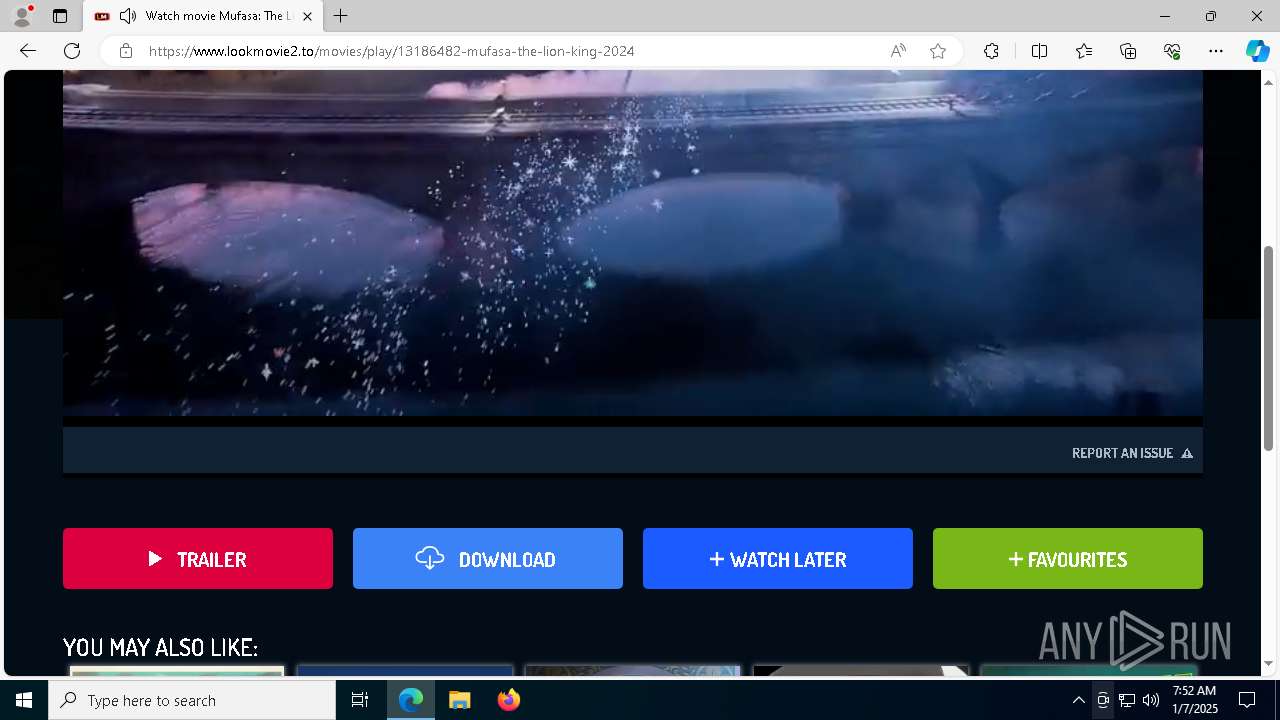This screenshot has width=1280, height=720.
Task: Open volume control tray icon
Action: pos(1151,700)
